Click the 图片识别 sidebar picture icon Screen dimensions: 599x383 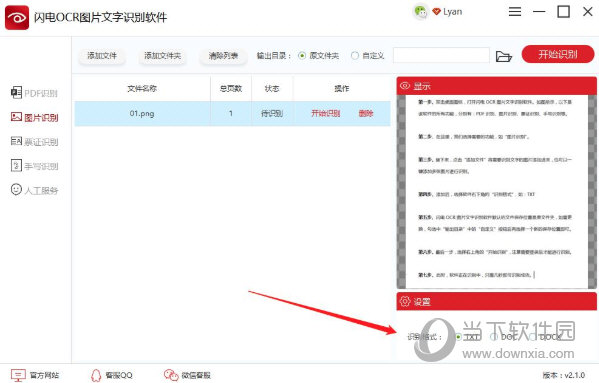tap(16, 117)
